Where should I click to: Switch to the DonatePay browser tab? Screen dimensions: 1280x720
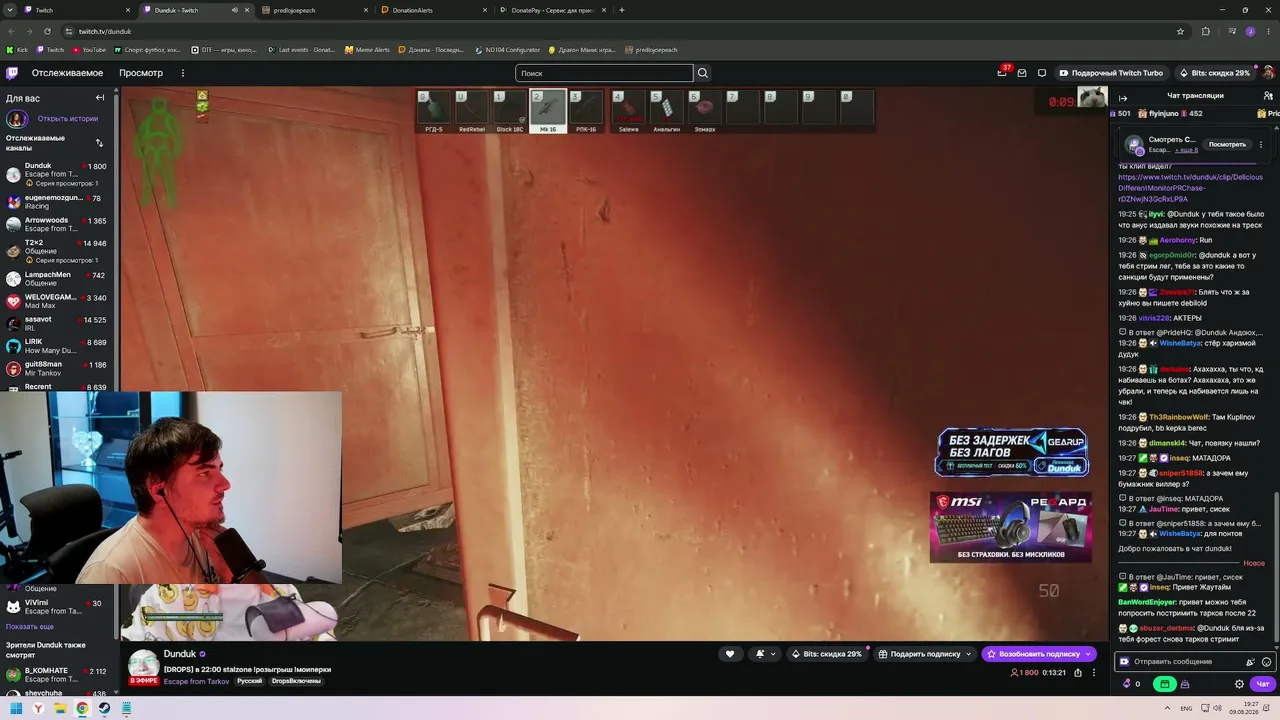(x=553, y=10)
